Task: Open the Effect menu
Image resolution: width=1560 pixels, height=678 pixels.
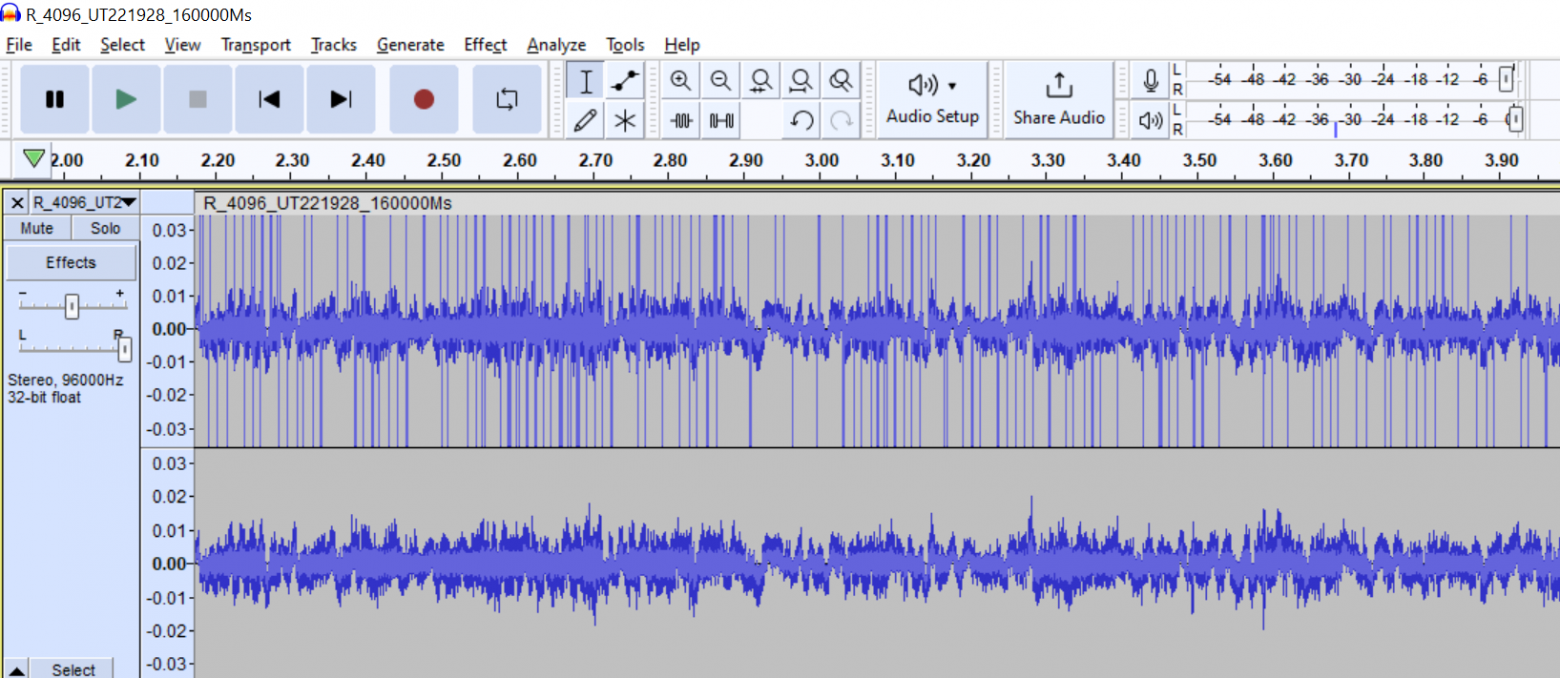Action: 485,45
